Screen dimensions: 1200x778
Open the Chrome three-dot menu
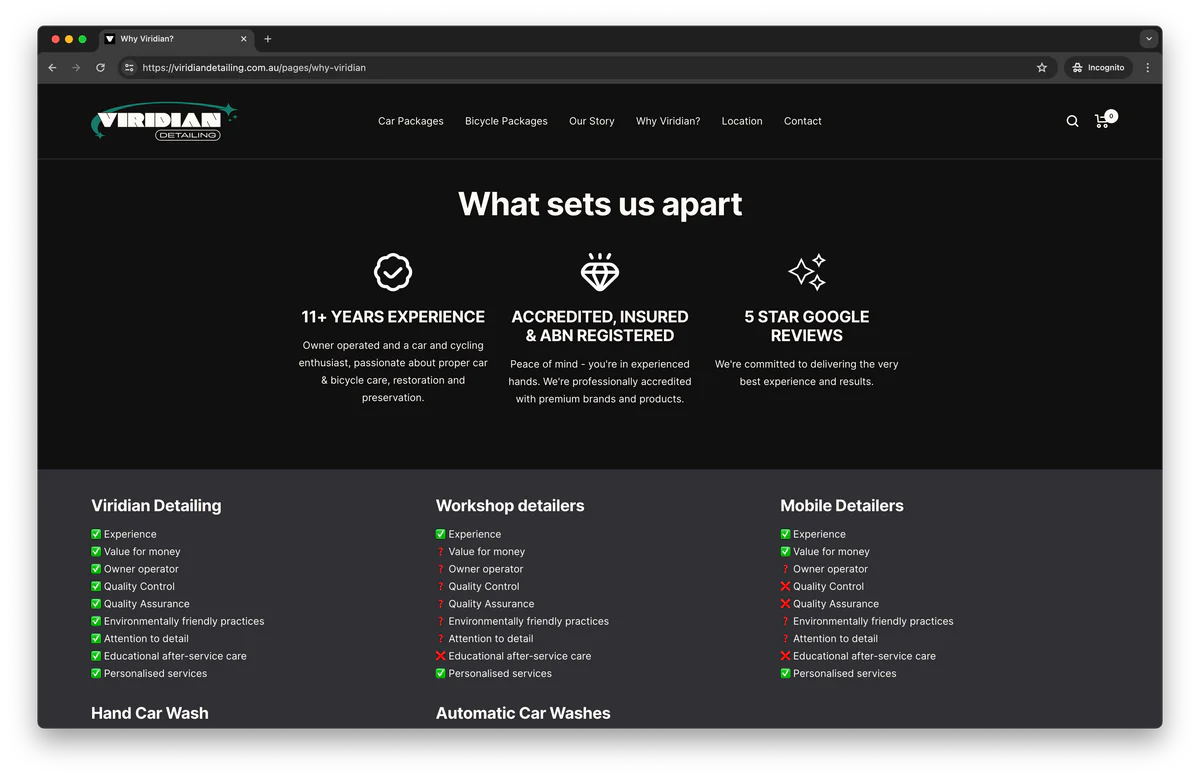click(1147, 68)
